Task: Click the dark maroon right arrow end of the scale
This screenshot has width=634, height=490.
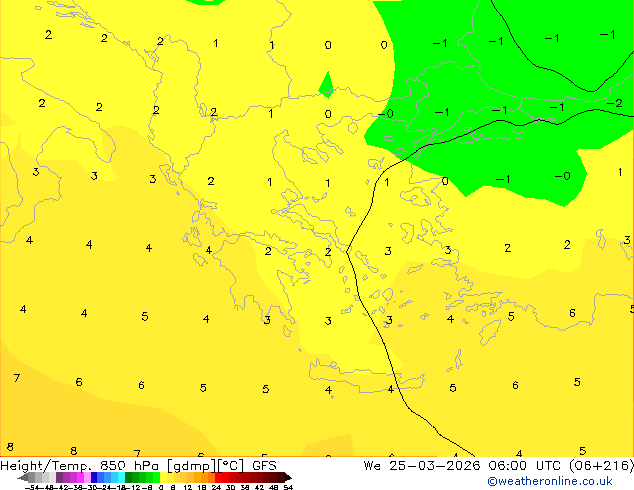Action: 288,478
